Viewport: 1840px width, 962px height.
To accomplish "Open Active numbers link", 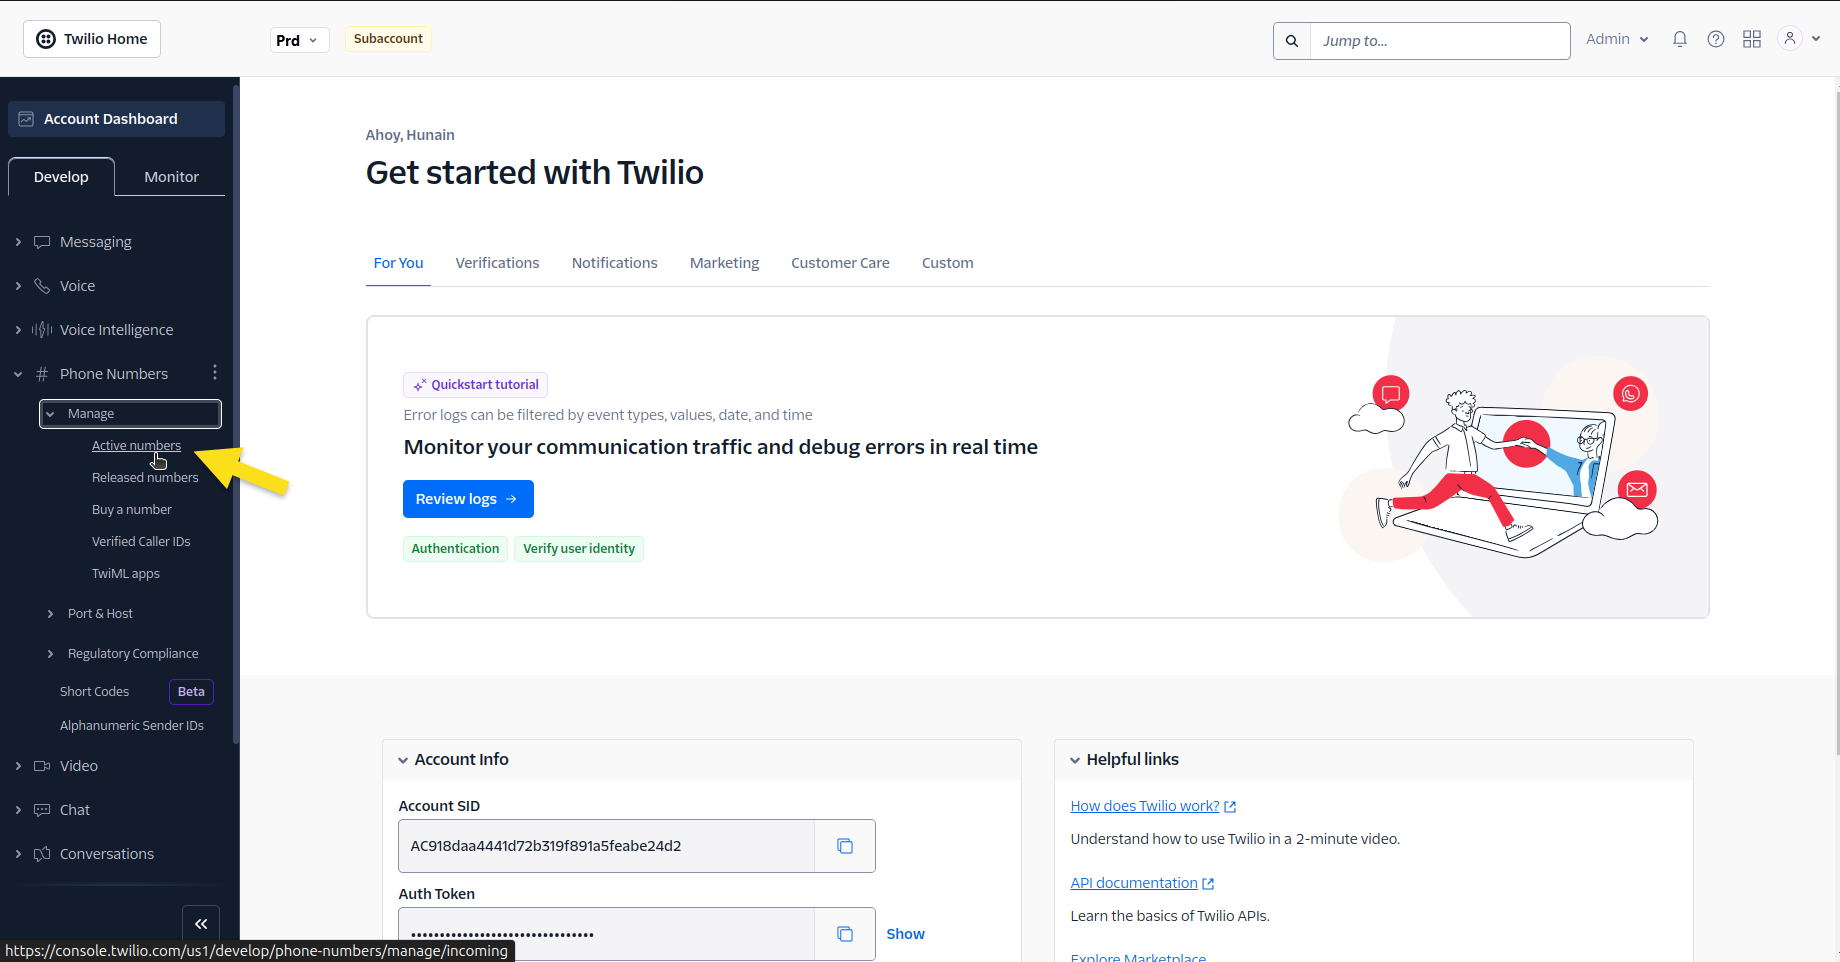I will [136, 446].
